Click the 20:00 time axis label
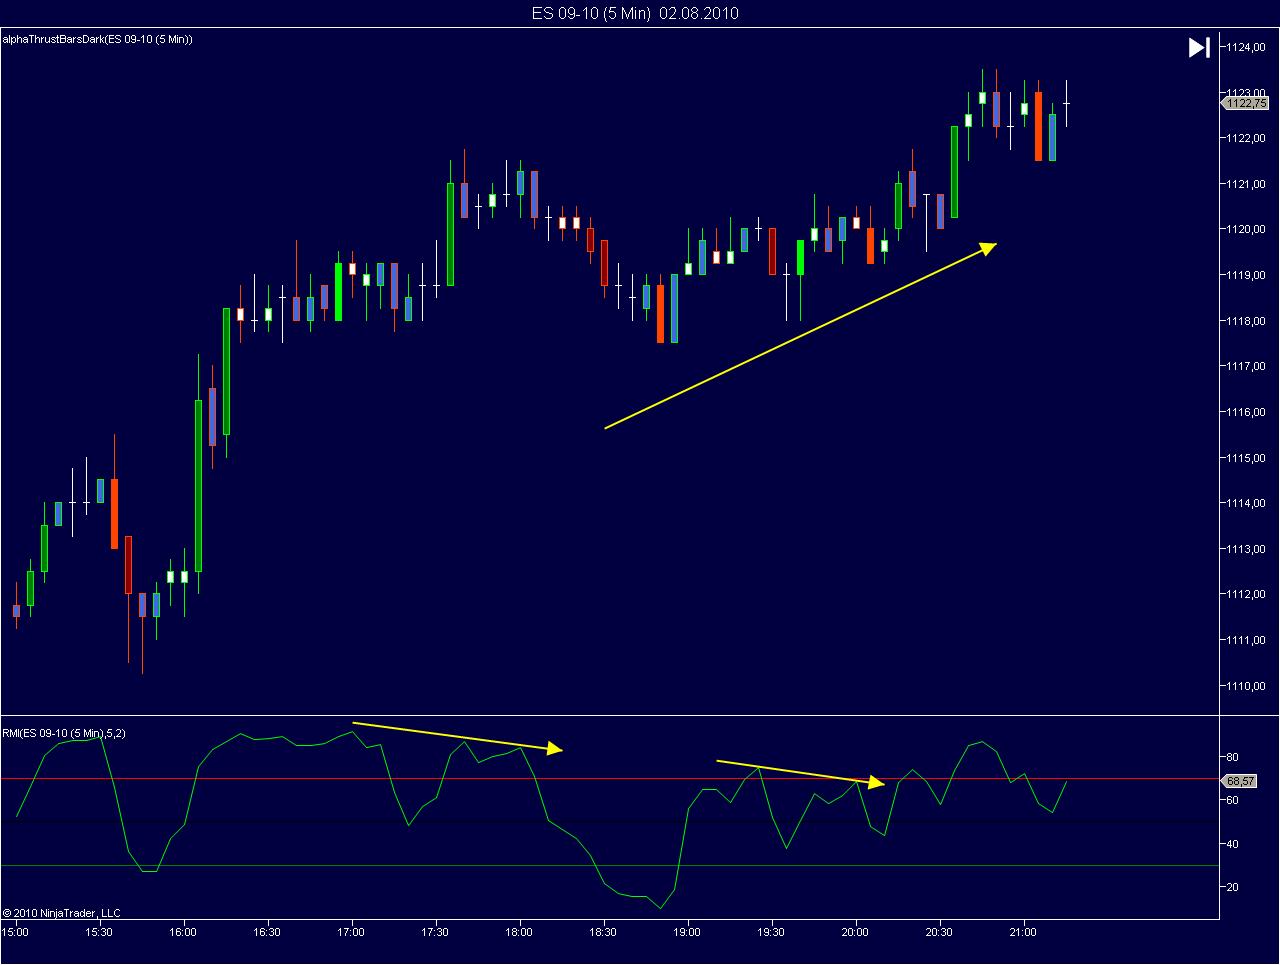1280x965 pixels. pyautogui.click(x=854, y=932)
